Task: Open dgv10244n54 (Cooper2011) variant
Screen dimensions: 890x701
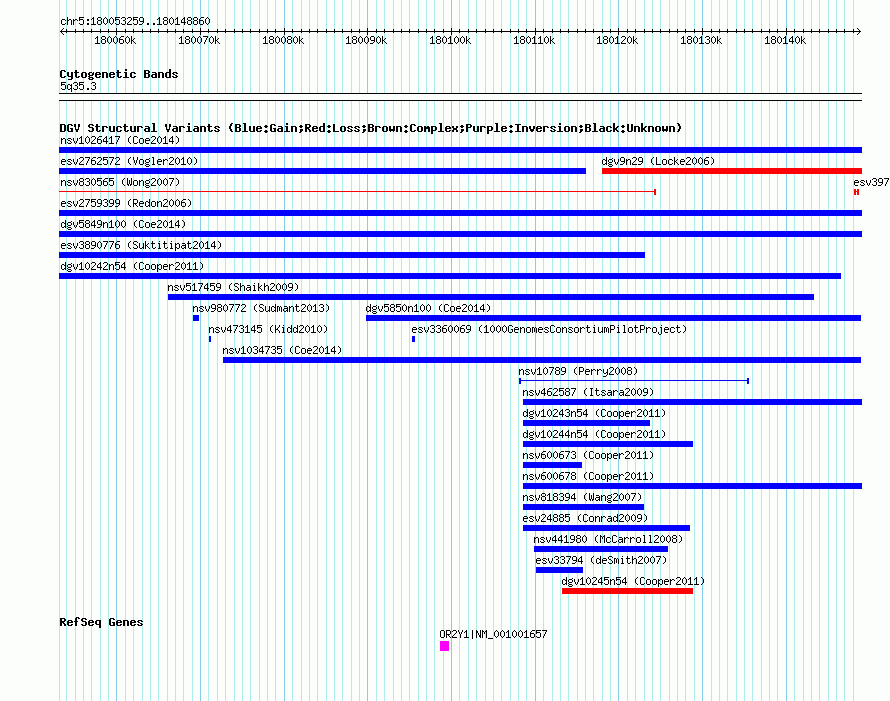Action: pos(594,434)
